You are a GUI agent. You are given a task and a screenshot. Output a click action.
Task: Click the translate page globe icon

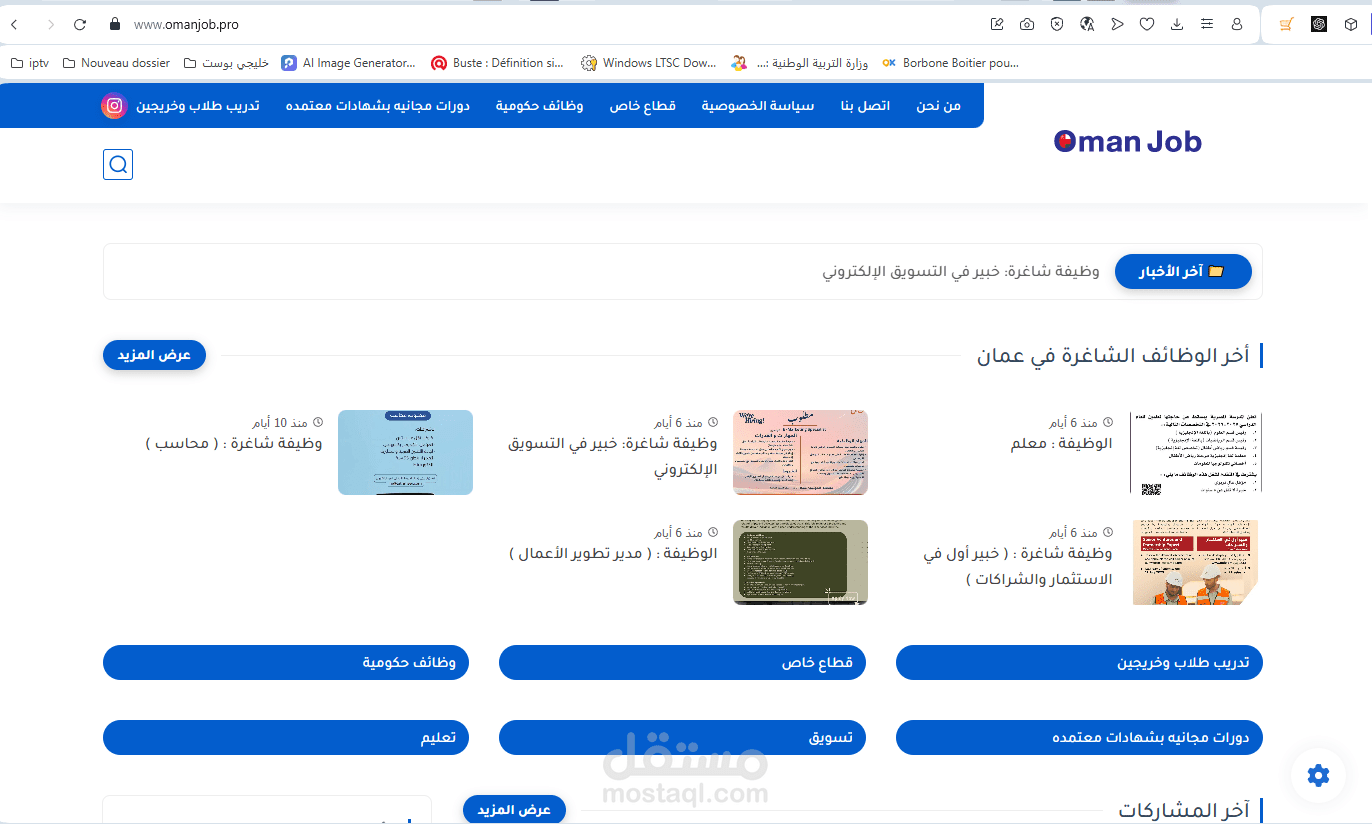point(1087,24)
